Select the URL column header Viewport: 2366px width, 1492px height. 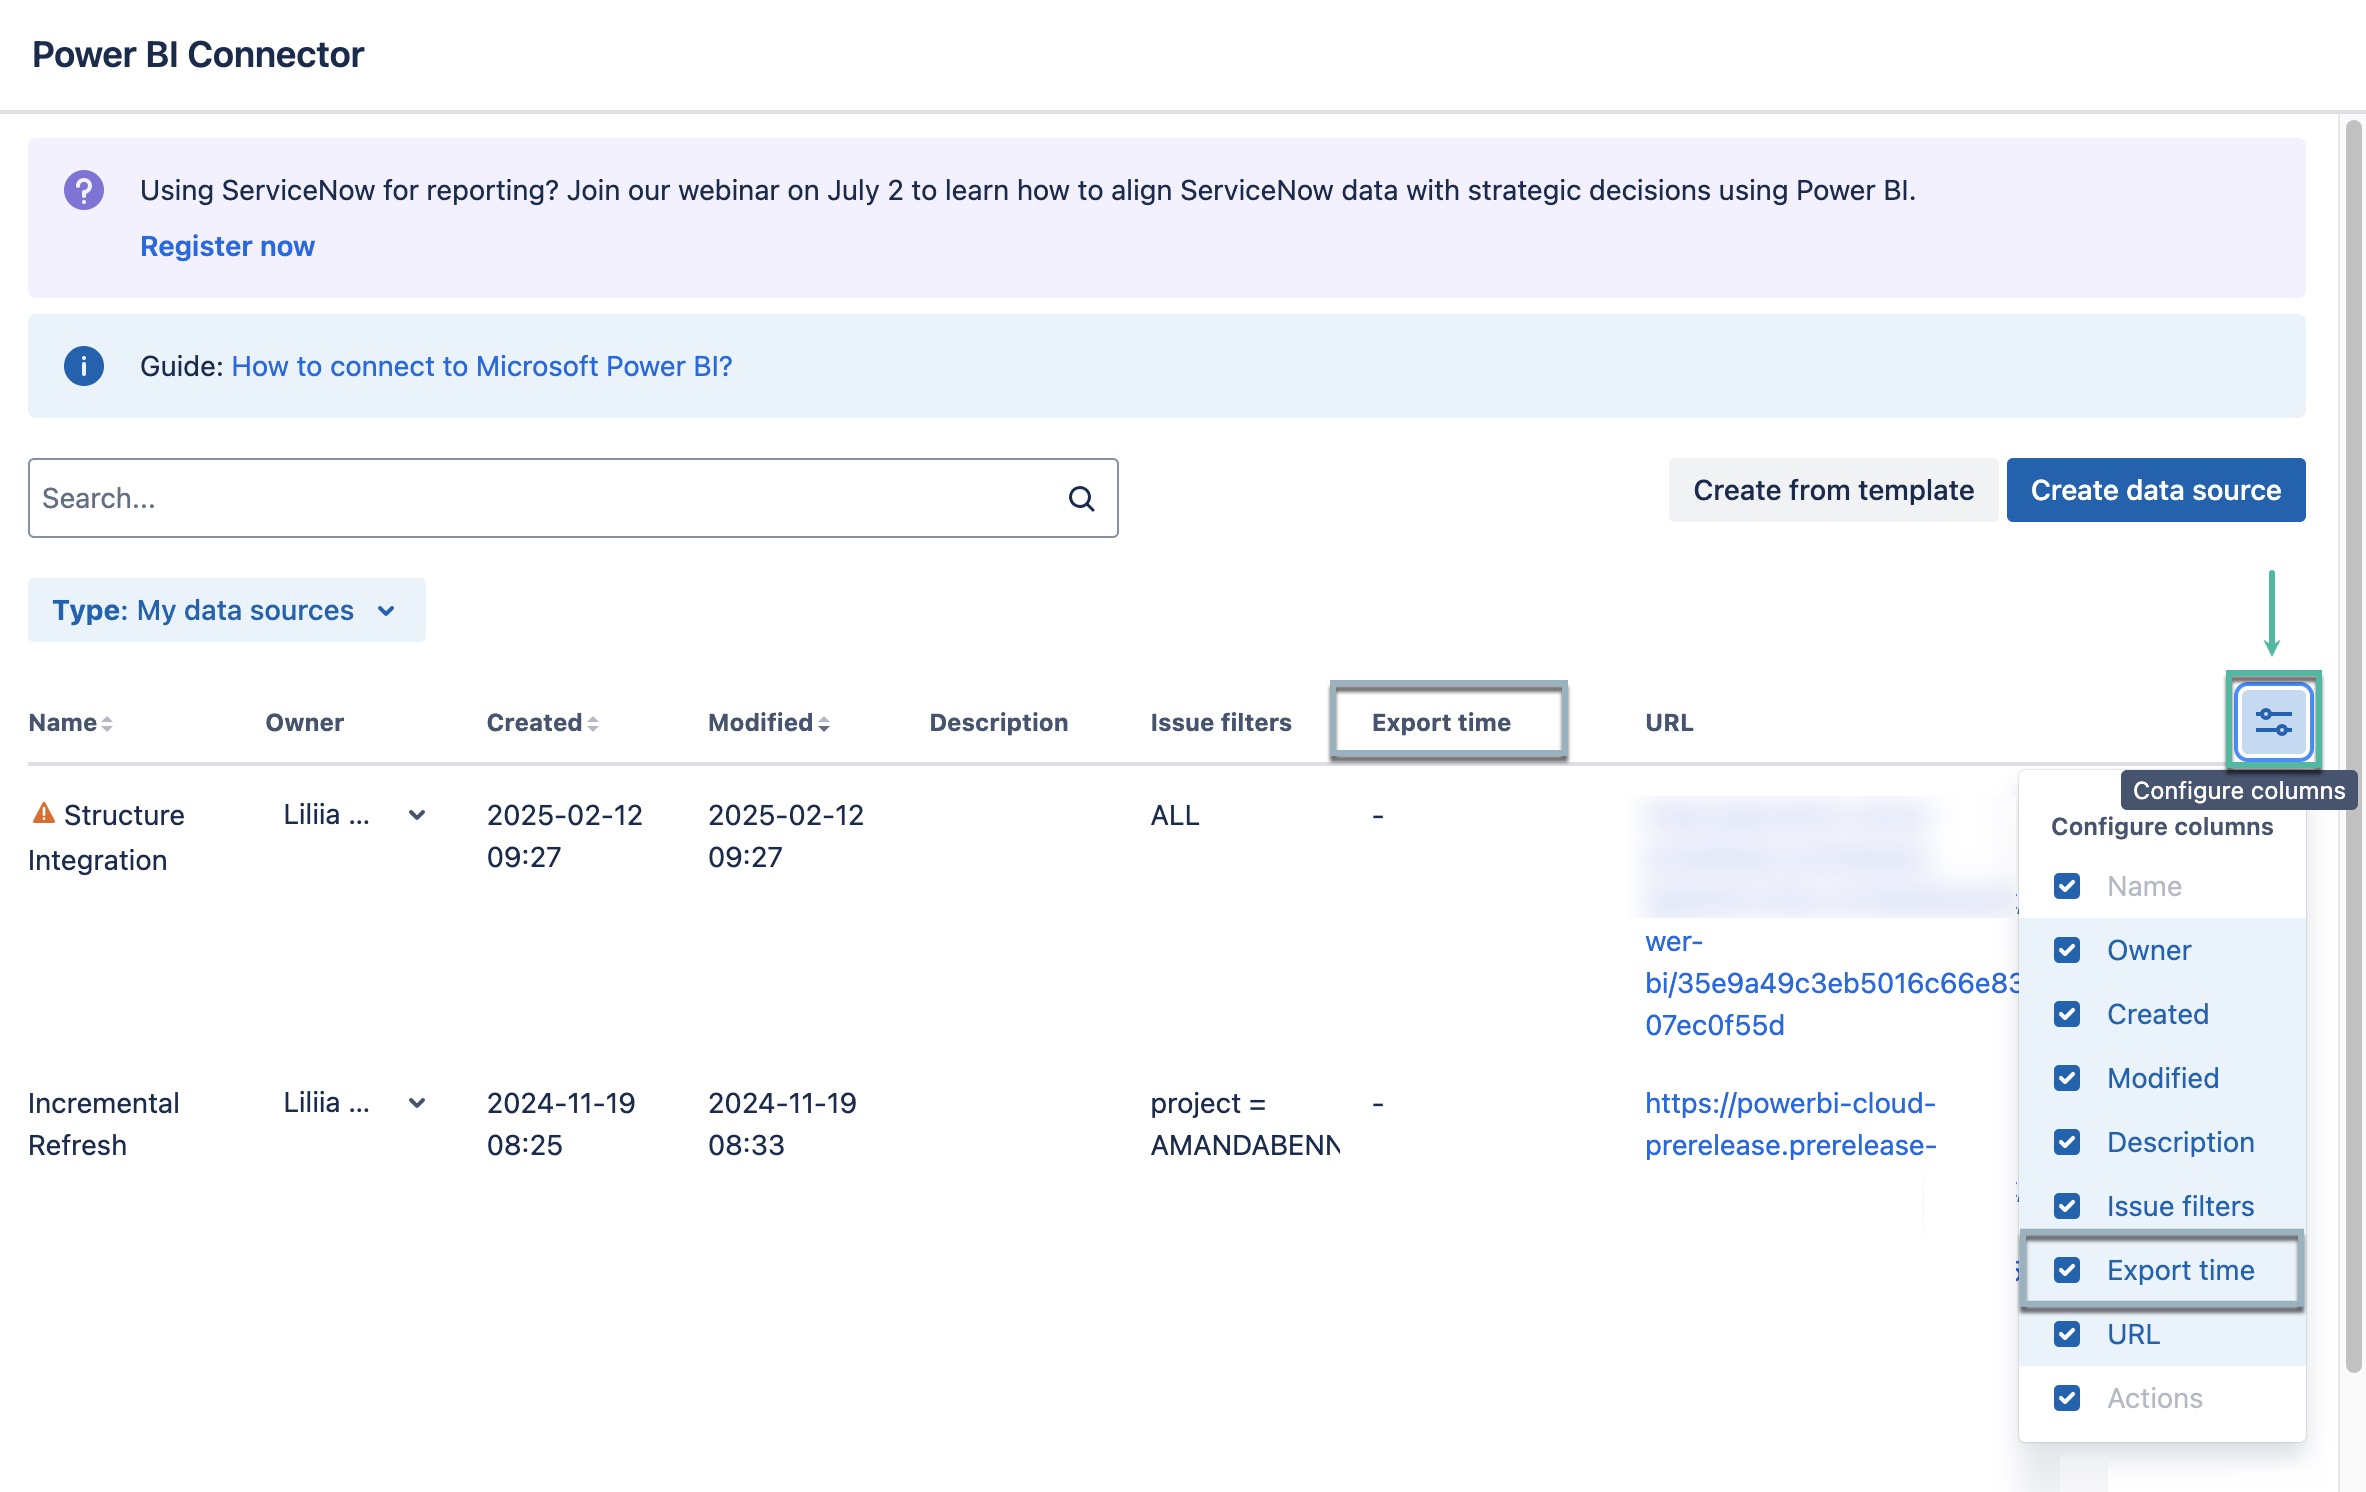(x=1668, y=722)
